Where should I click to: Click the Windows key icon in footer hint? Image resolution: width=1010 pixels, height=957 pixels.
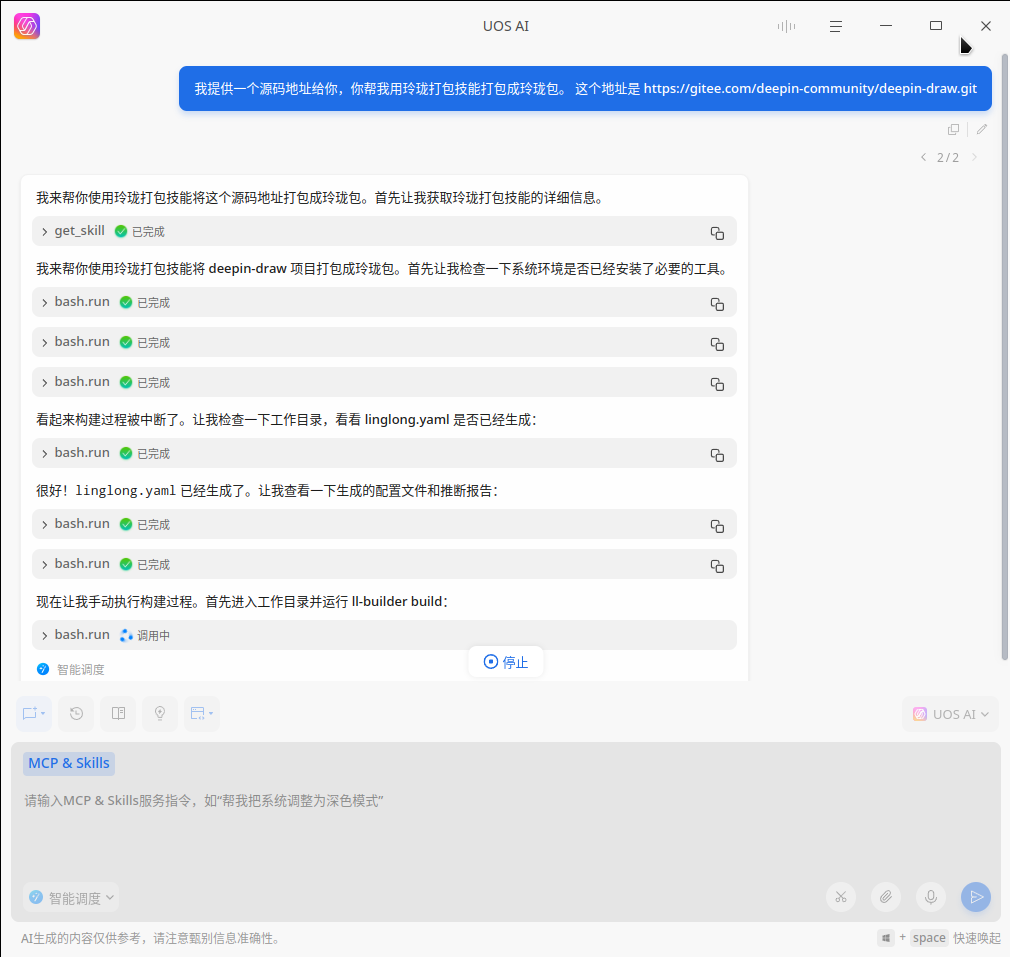(x=886, y=938)
